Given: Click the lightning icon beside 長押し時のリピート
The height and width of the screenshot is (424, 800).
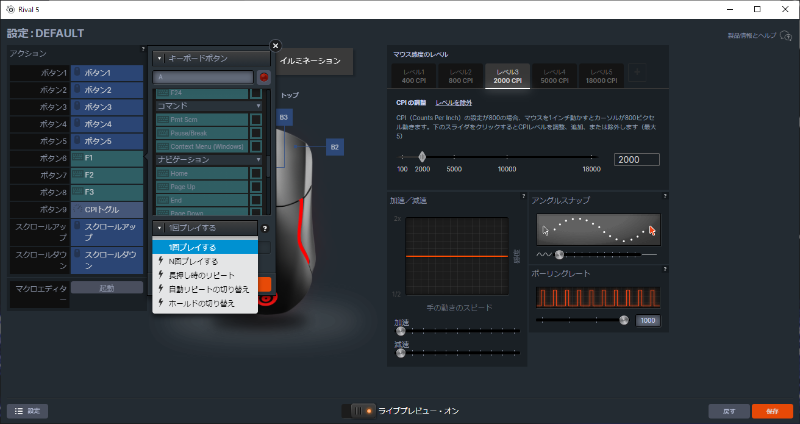Looking at the screenshot, I should point(161,275).
